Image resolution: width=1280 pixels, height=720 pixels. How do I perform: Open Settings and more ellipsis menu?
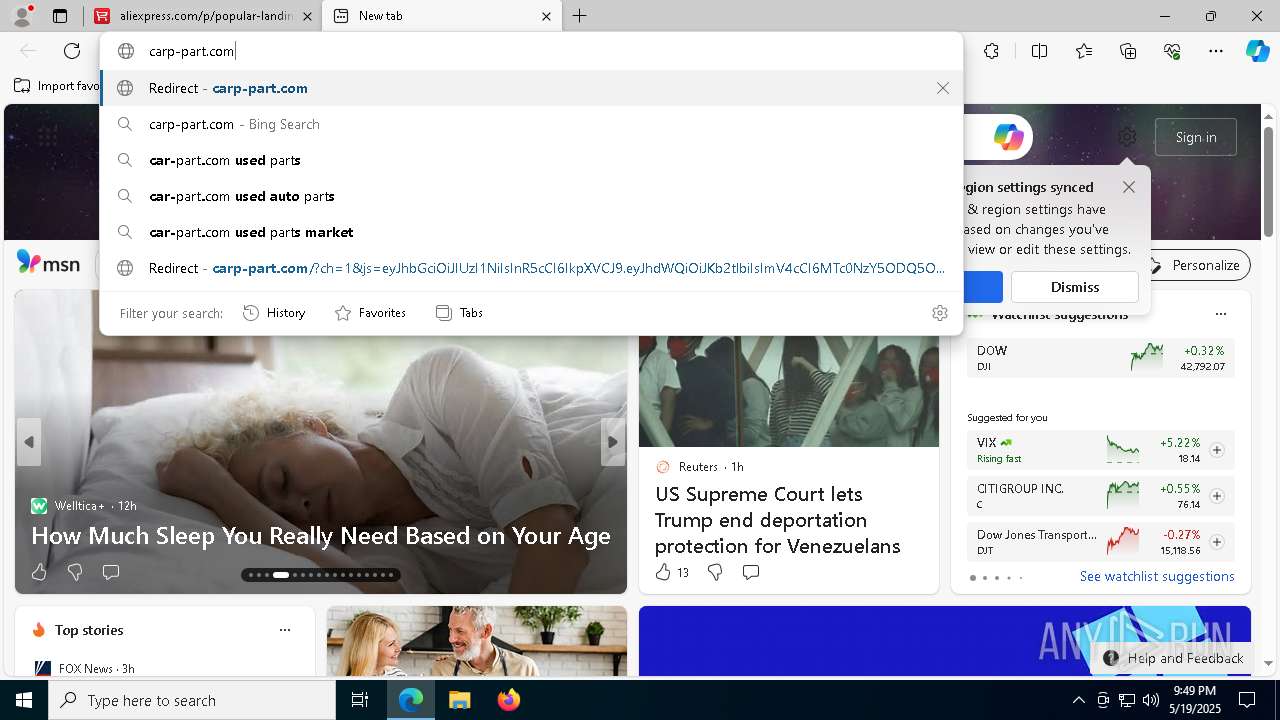click(1216, 51)
